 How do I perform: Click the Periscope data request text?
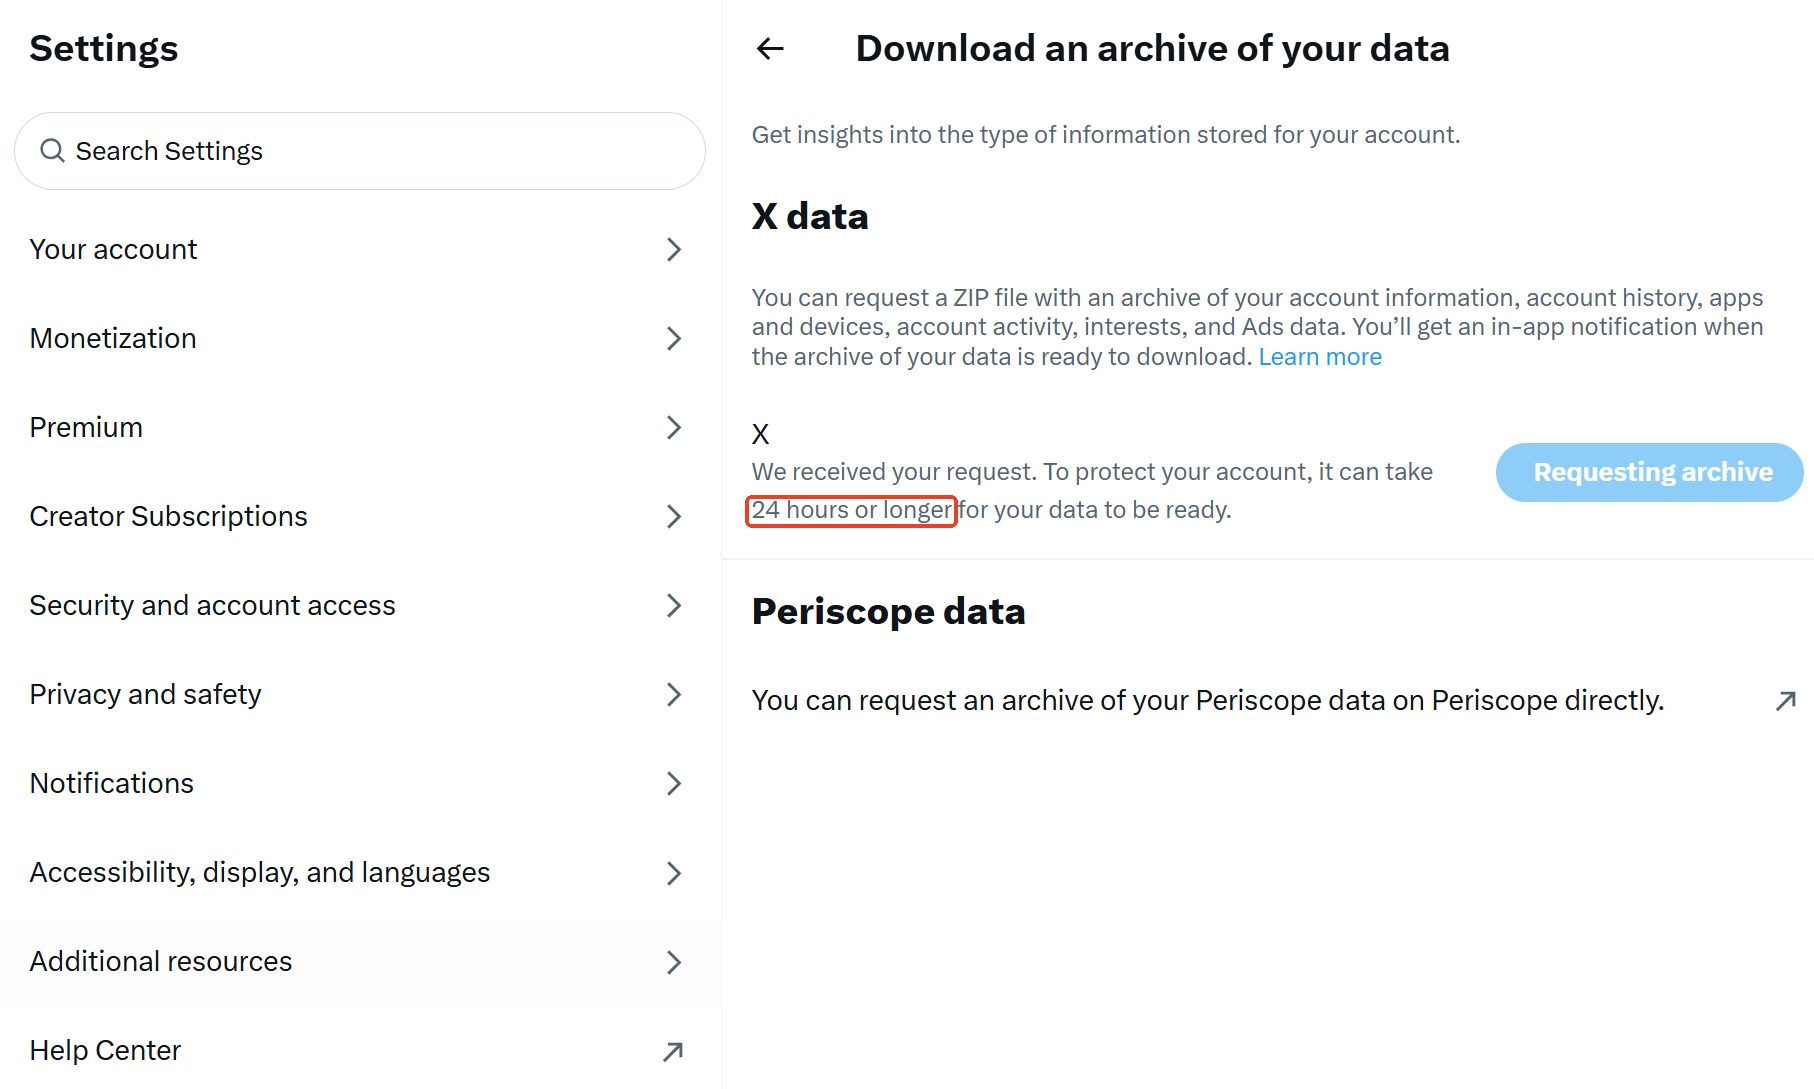[1208, 701]
